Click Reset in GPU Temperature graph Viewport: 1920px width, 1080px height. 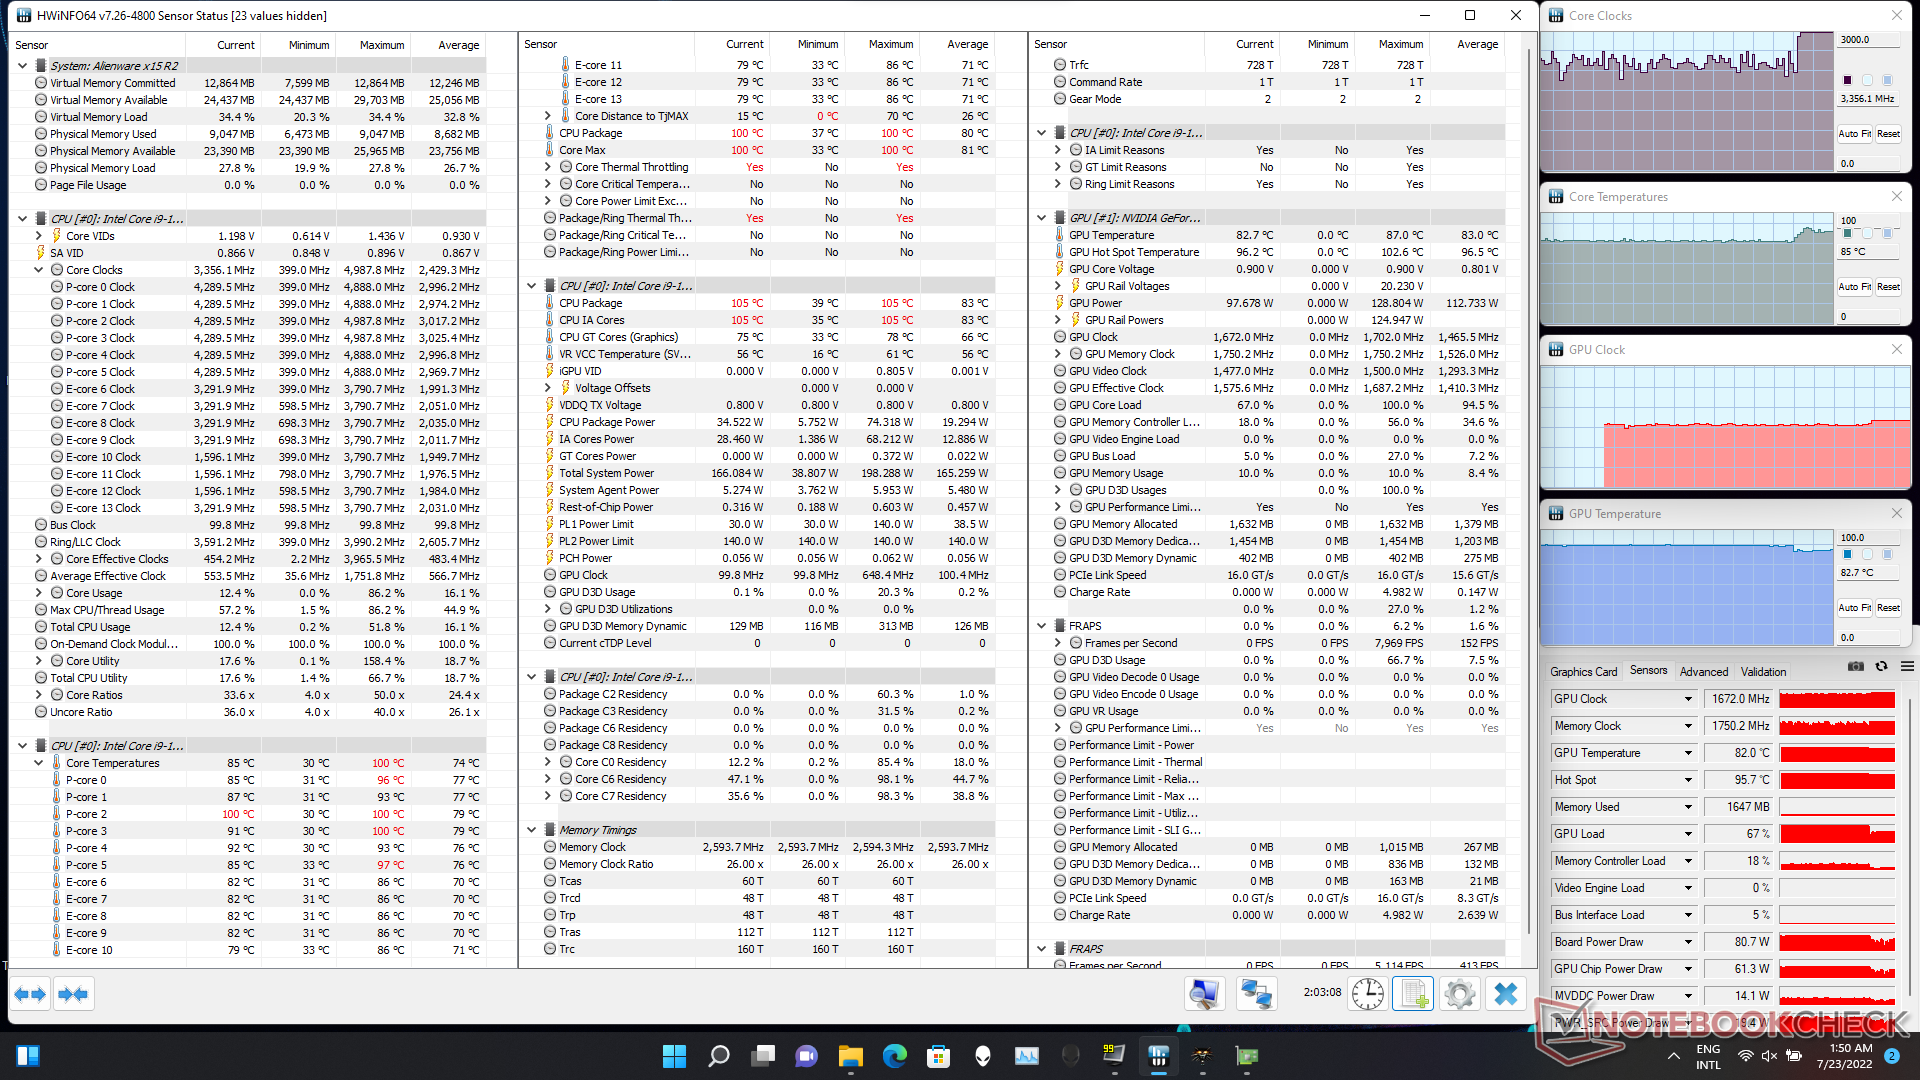coord(1888,608)
